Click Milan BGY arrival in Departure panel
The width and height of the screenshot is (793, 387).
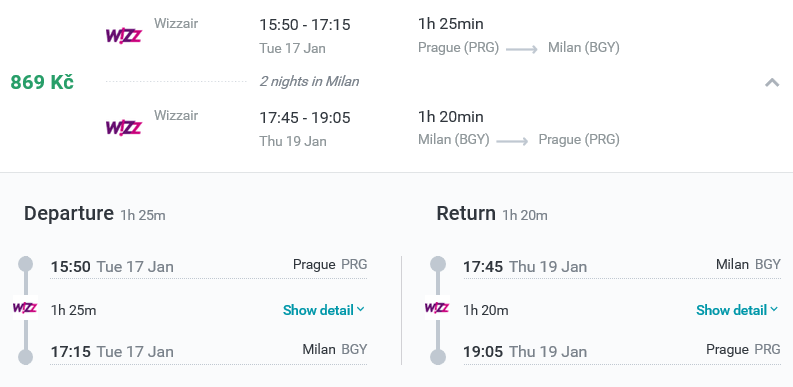click(335, 350)
